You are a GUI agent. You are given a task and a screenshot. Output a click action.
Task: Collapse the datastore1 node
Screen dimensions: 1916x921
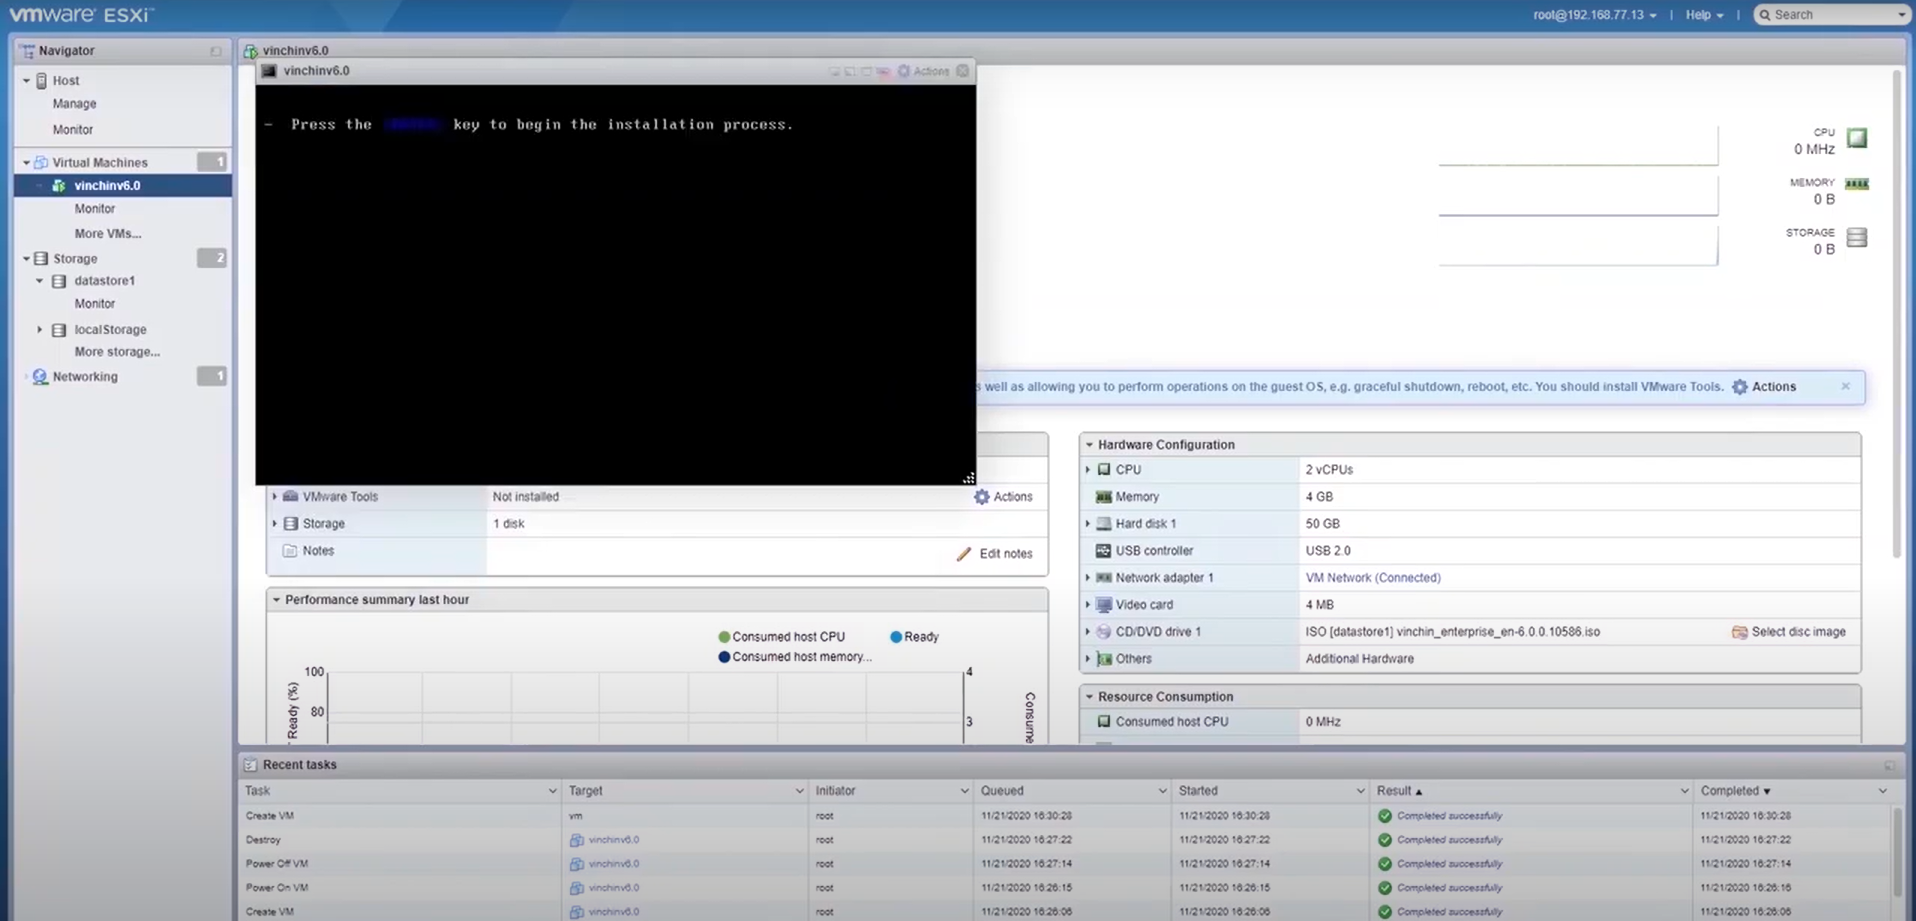click(40, 281)
